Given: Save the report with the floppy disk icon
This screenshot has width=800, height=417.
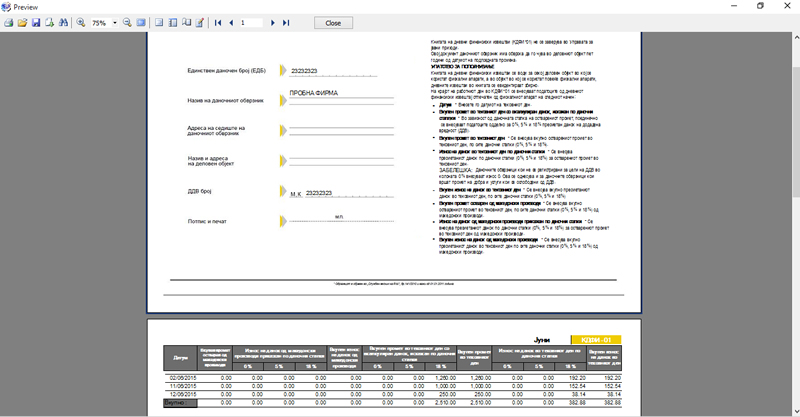Looking at the screenshot, I should point(36,23).
